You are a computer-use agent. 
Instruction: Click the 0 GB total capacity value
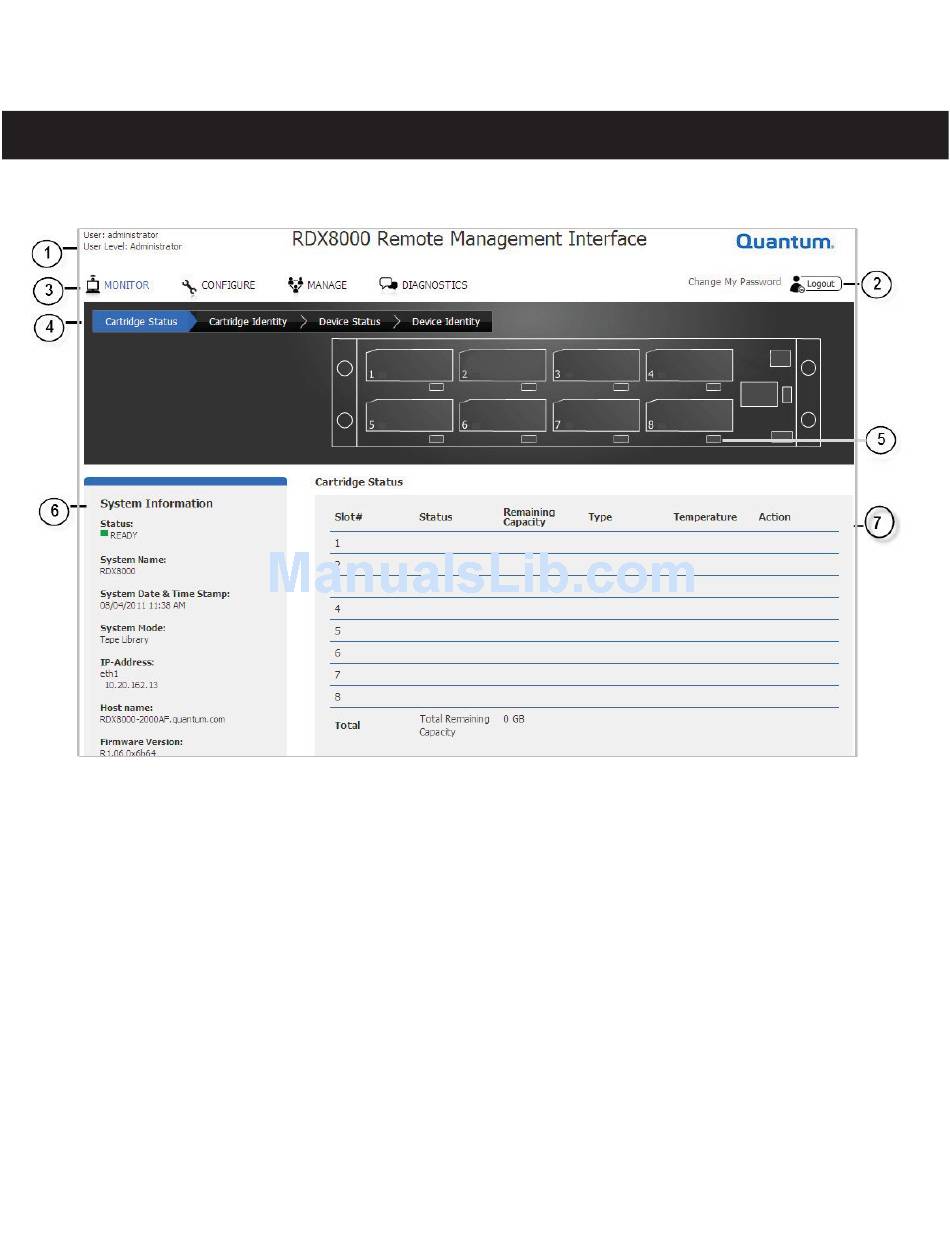(x=514, y=719)
